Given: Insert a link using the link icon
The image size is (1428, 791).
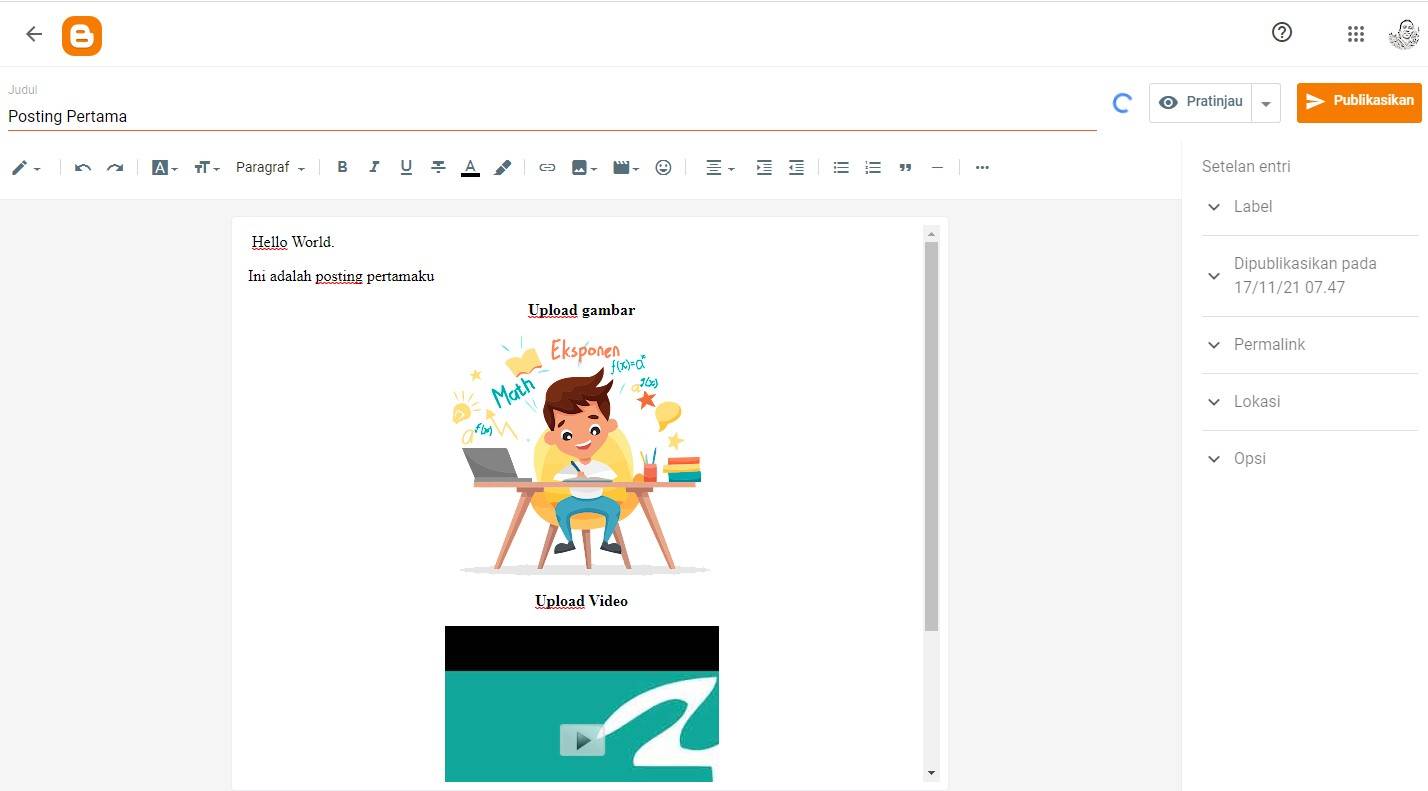Looking at the screenshot, I should click(547, 168).
